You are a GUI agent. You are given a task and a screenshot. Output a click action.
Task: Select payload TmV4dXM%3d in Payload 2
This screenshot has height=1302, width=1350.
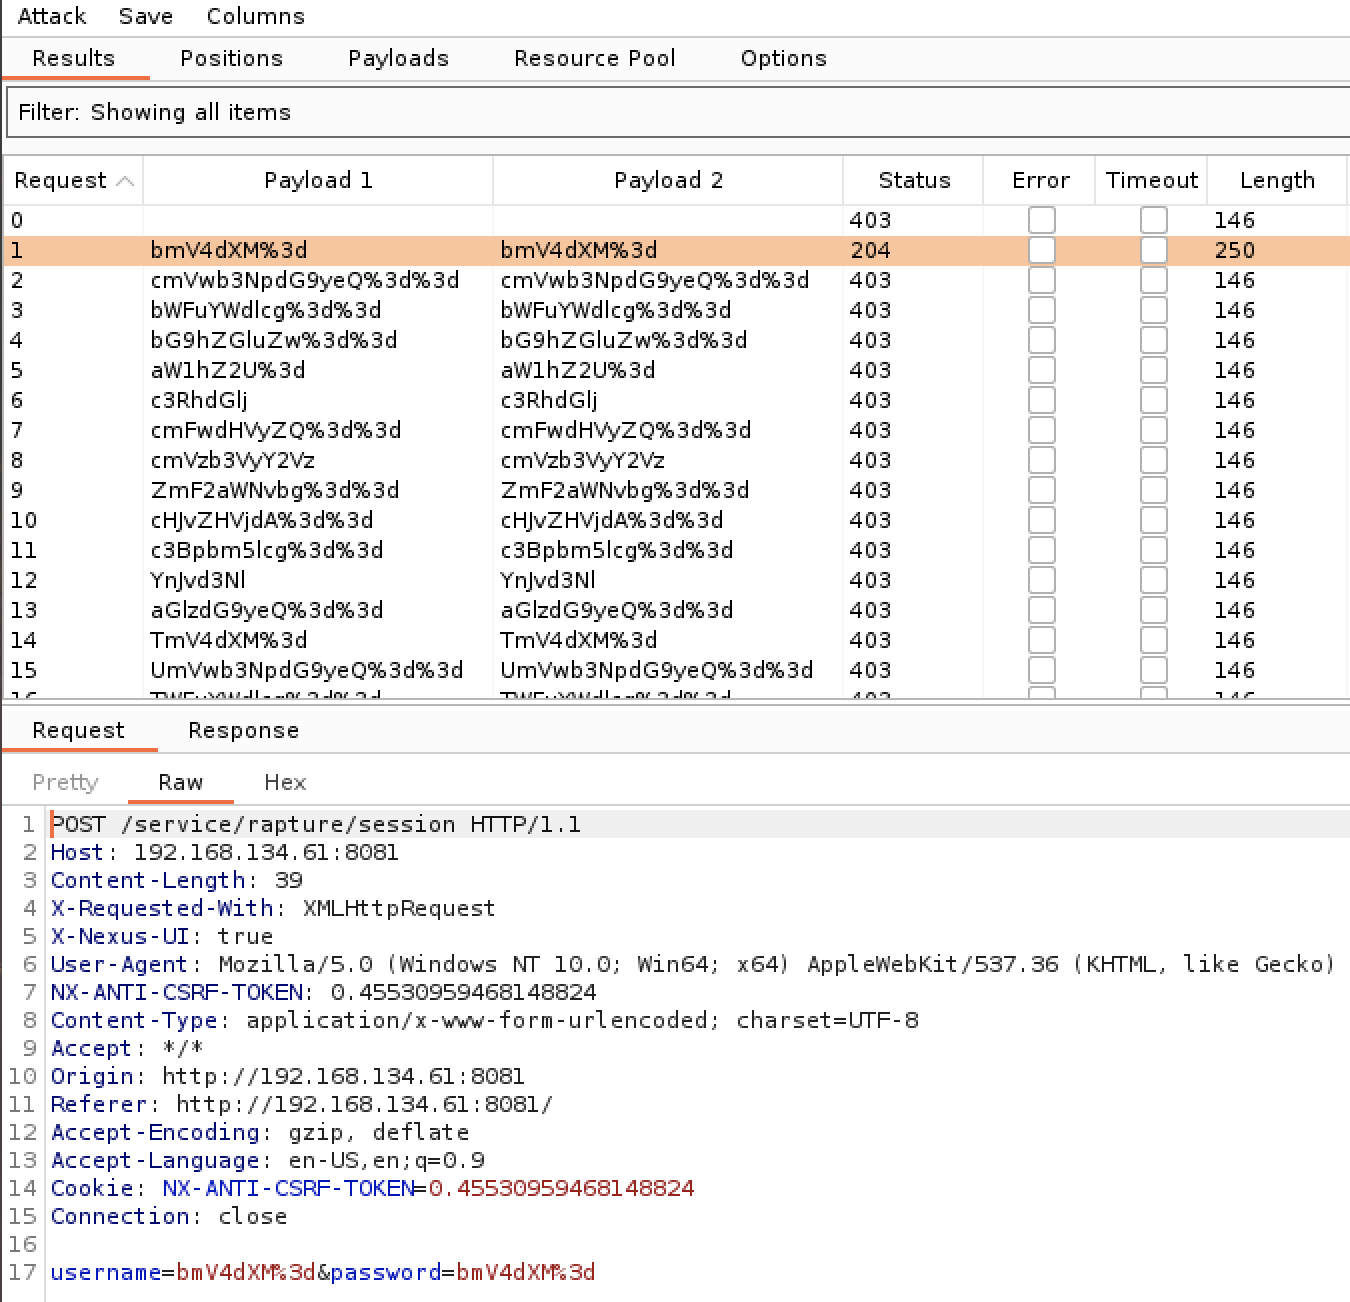(579, 640)
